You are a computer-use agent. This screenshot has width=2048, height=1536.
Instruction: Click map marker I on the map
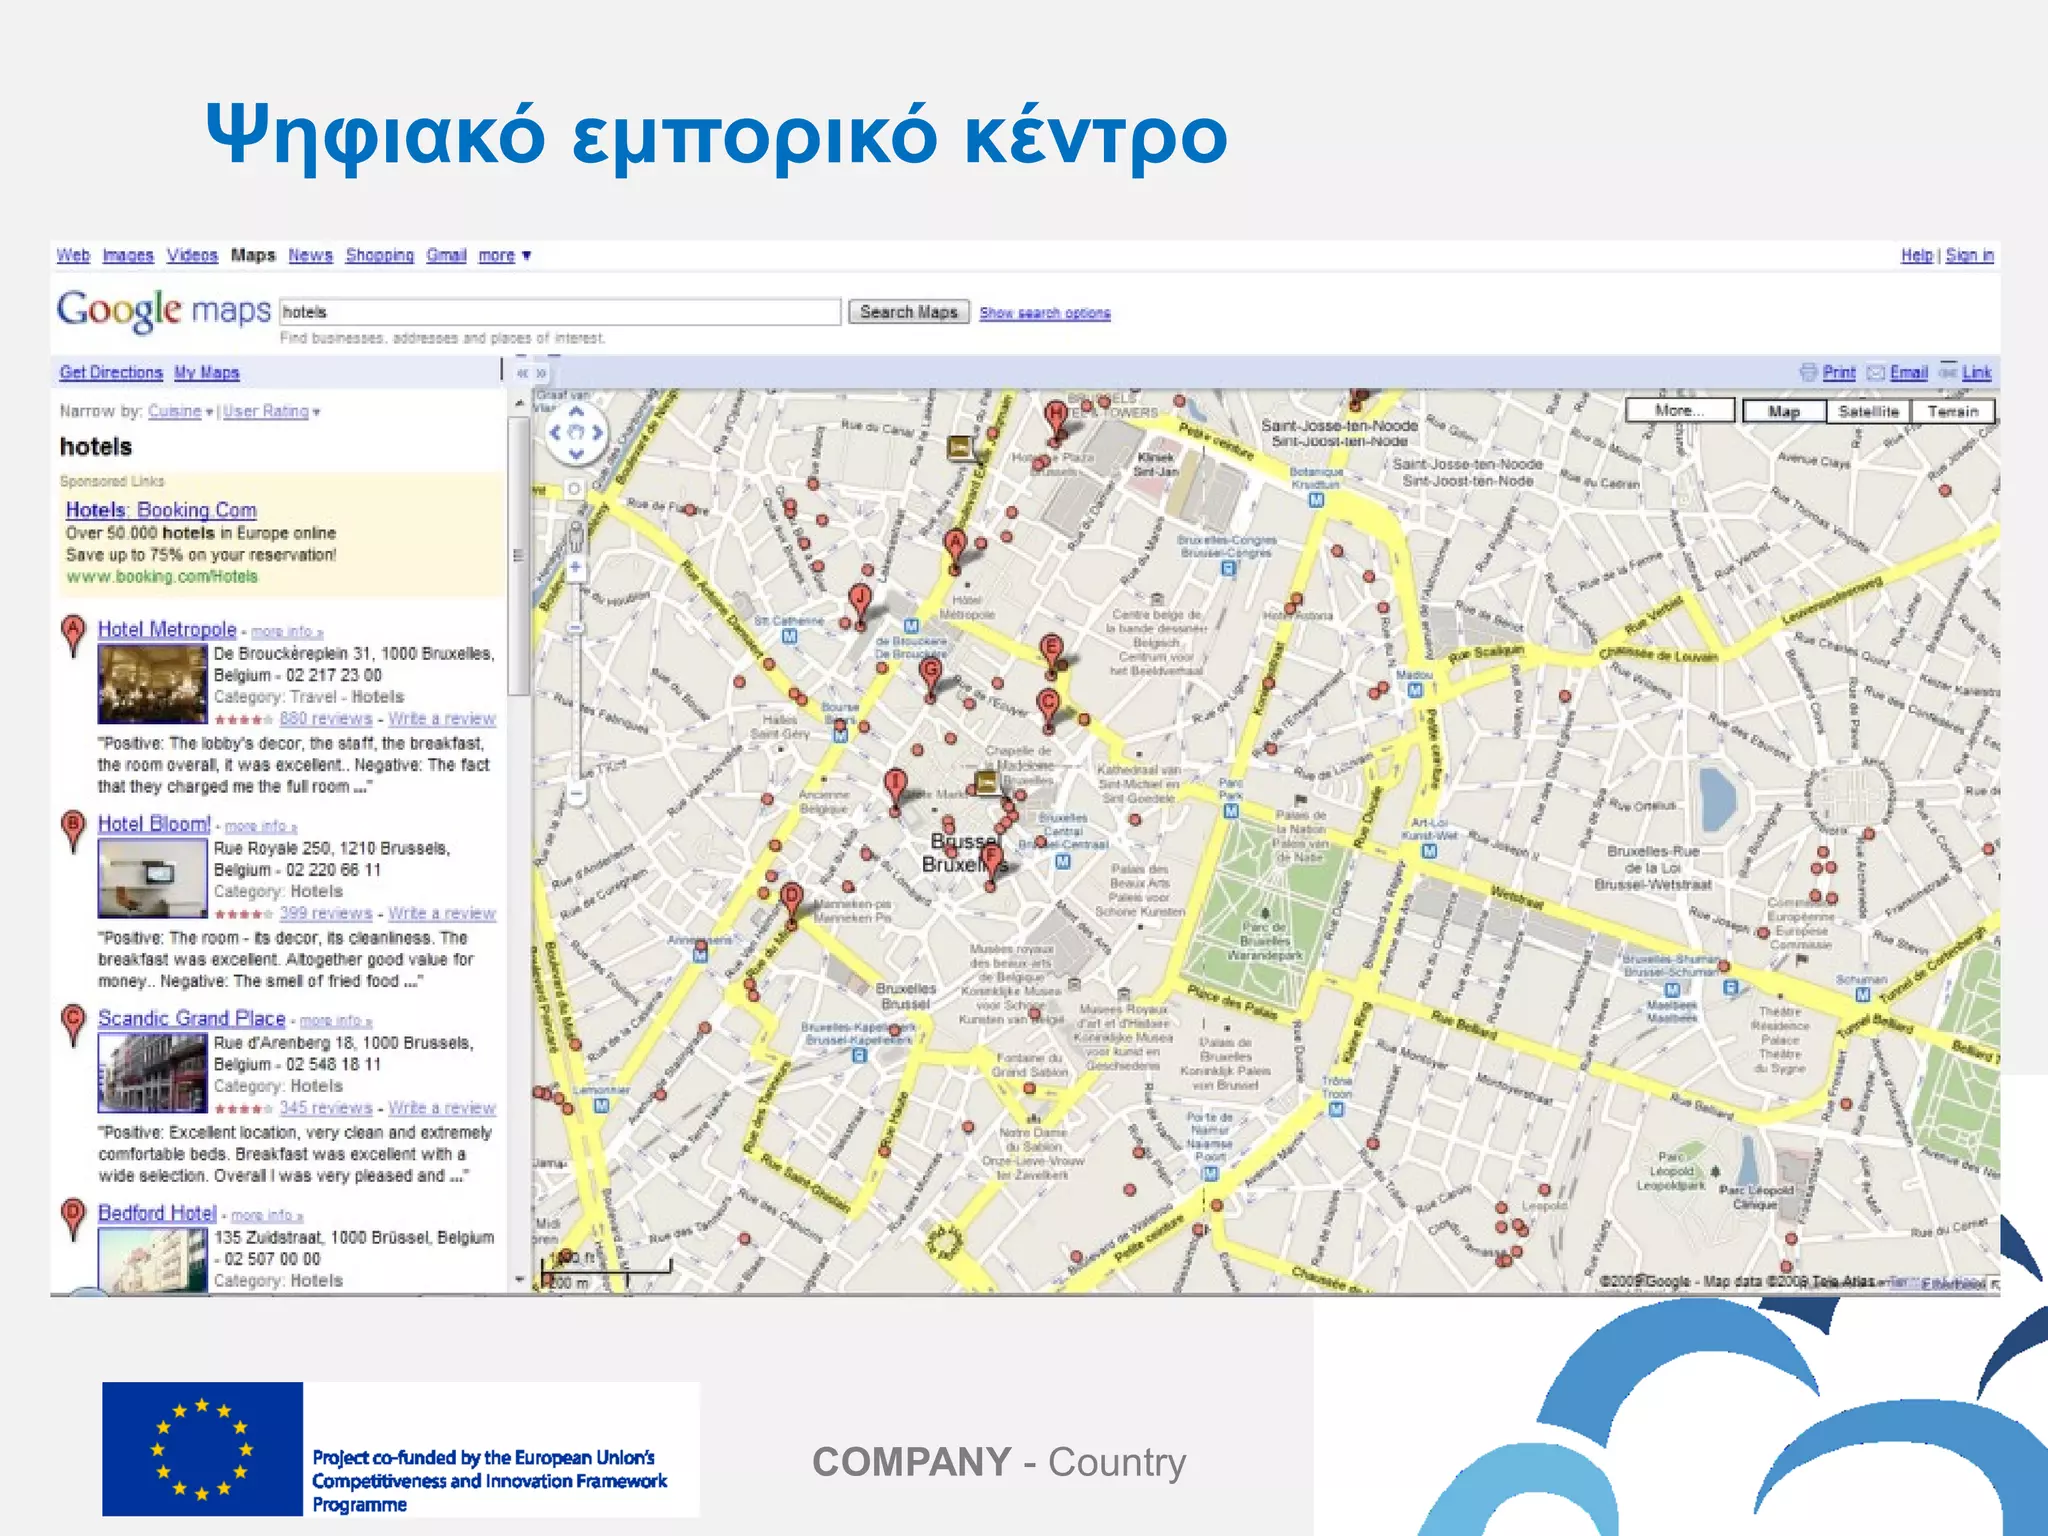[896, 787]
